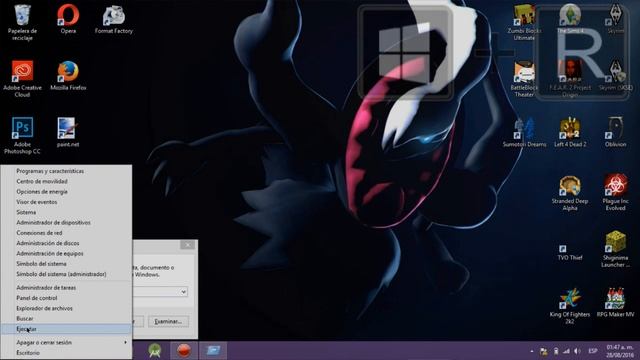Select Panel de control
Image resolution: width=640 pixels, height=360 pixels.
pos(66,298)
